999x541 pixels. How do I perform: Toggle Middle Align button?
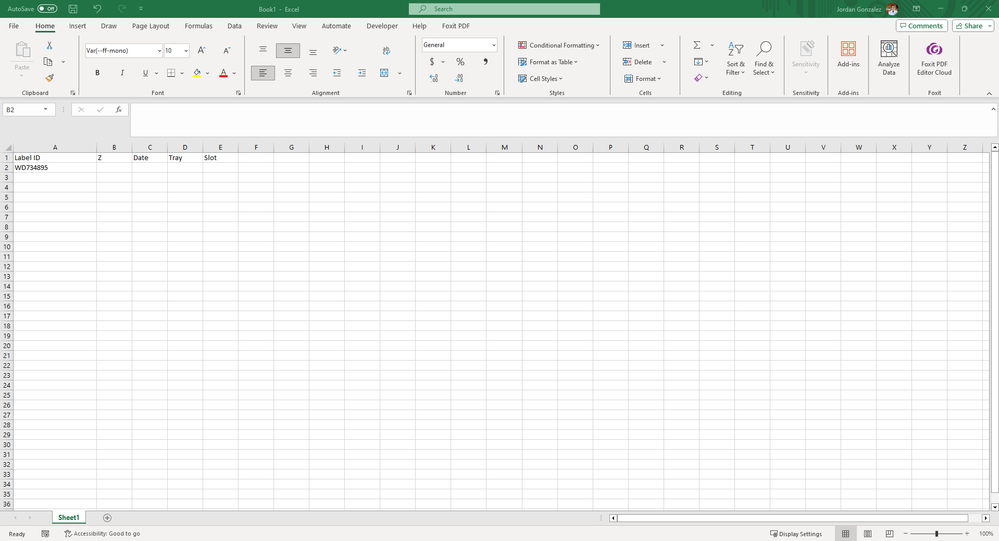point(288,50)
